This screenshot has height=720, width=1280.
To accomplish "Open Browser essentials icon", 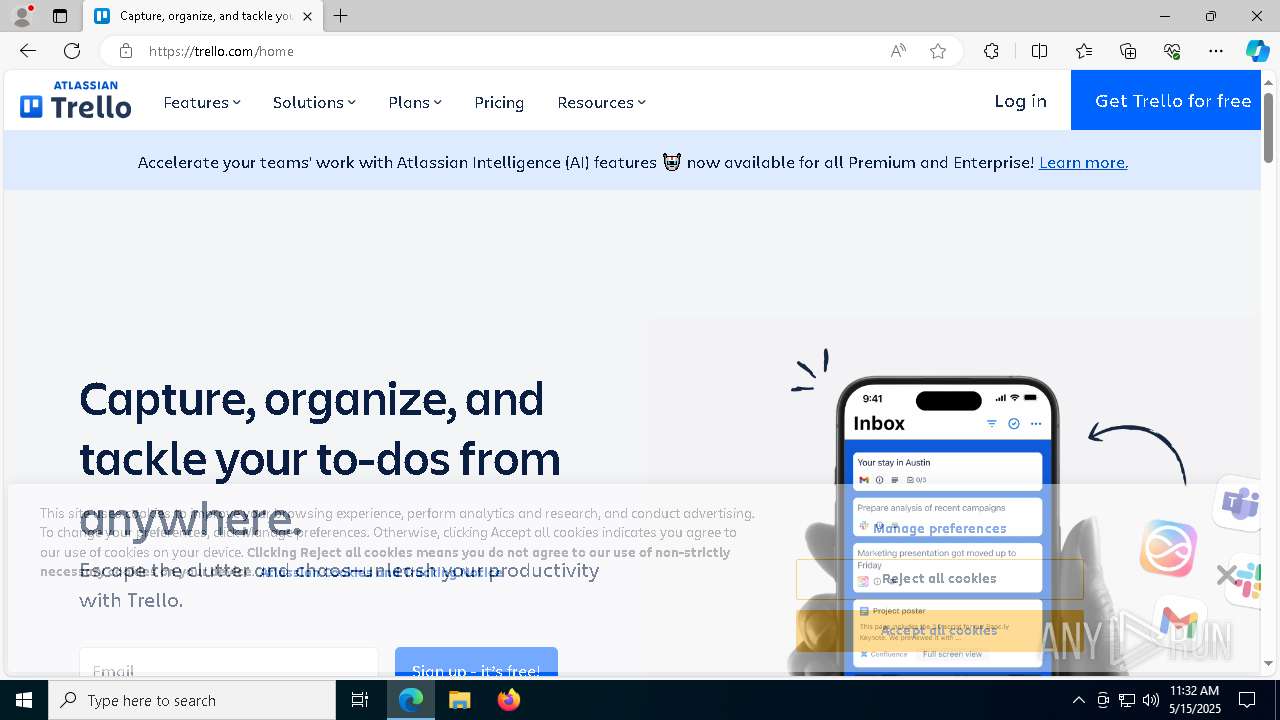I will tap(1172, 51).
